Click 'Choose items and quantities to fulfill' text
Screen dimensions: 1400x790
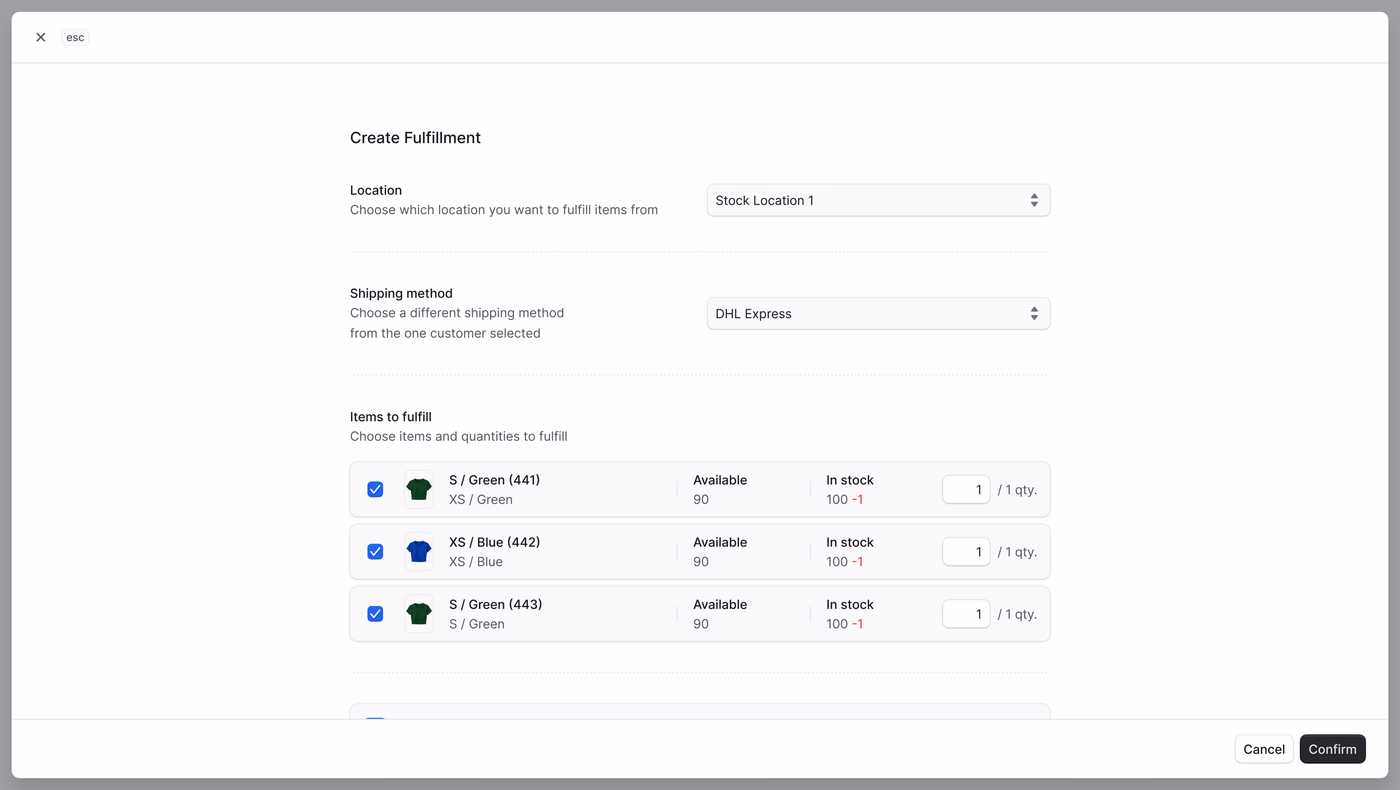(458, 436)
